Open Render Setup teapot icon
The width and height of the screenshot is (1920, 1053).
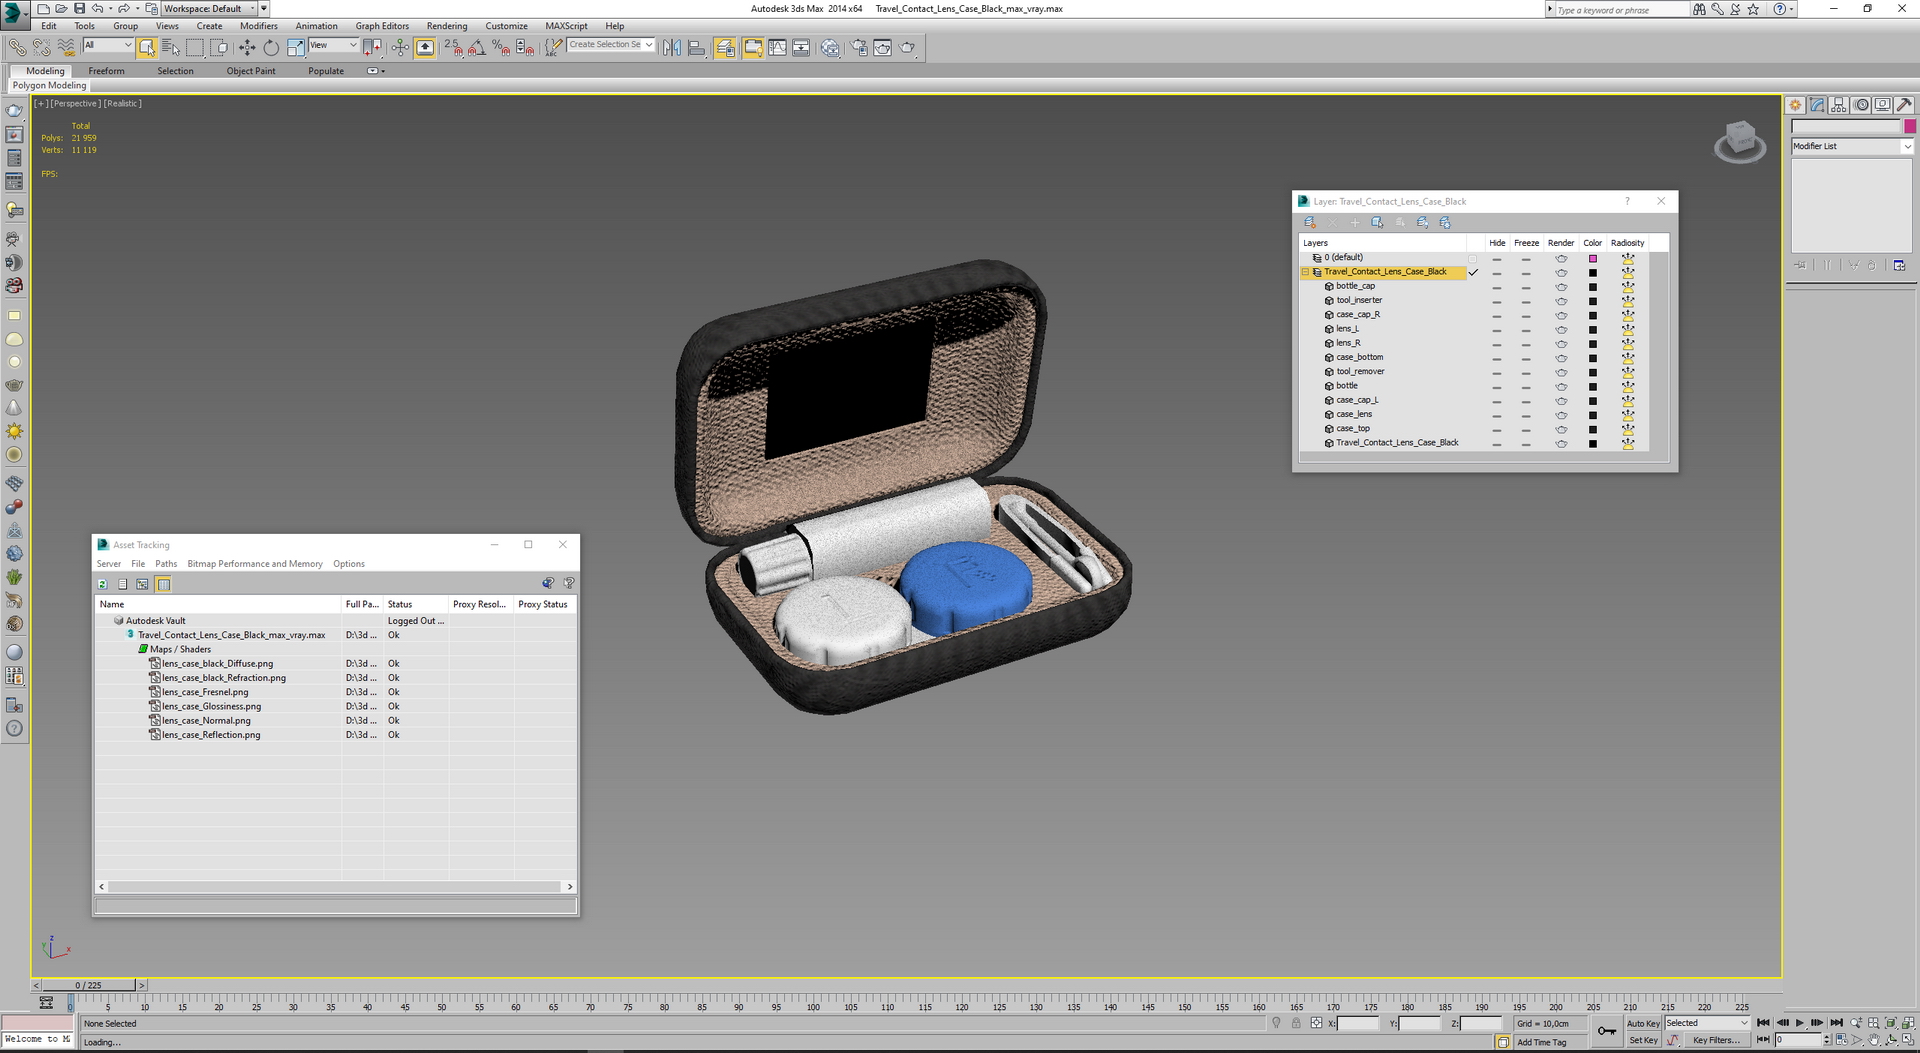tap(859, 47)
